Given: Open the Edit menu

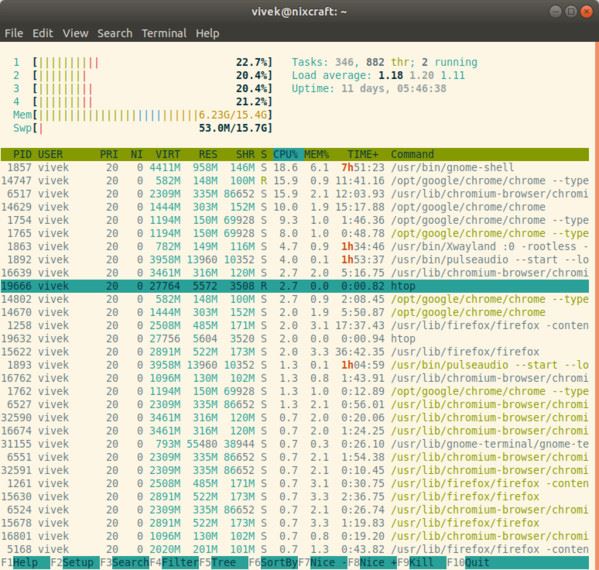Looking at the screenshot, I should click(42, 33).
